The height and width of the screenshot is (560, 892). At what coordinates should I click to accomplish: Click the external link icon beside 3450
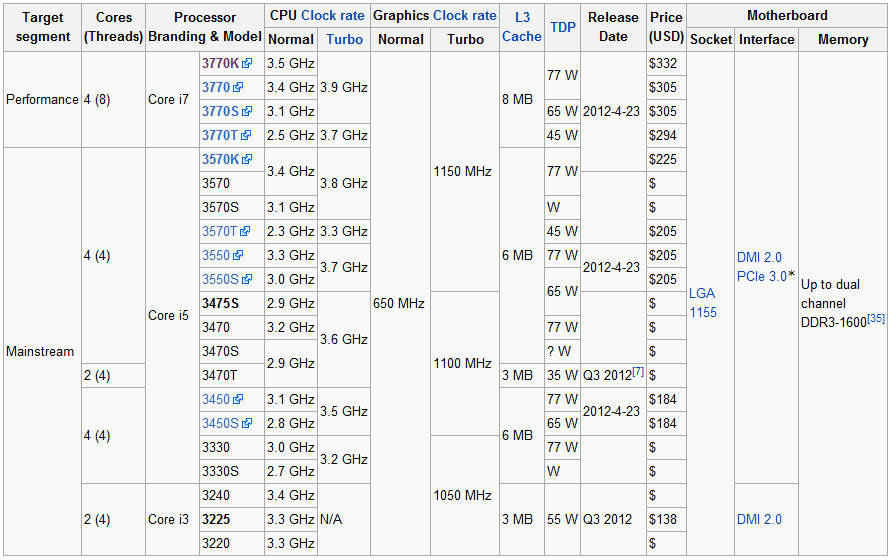point(238,399)
